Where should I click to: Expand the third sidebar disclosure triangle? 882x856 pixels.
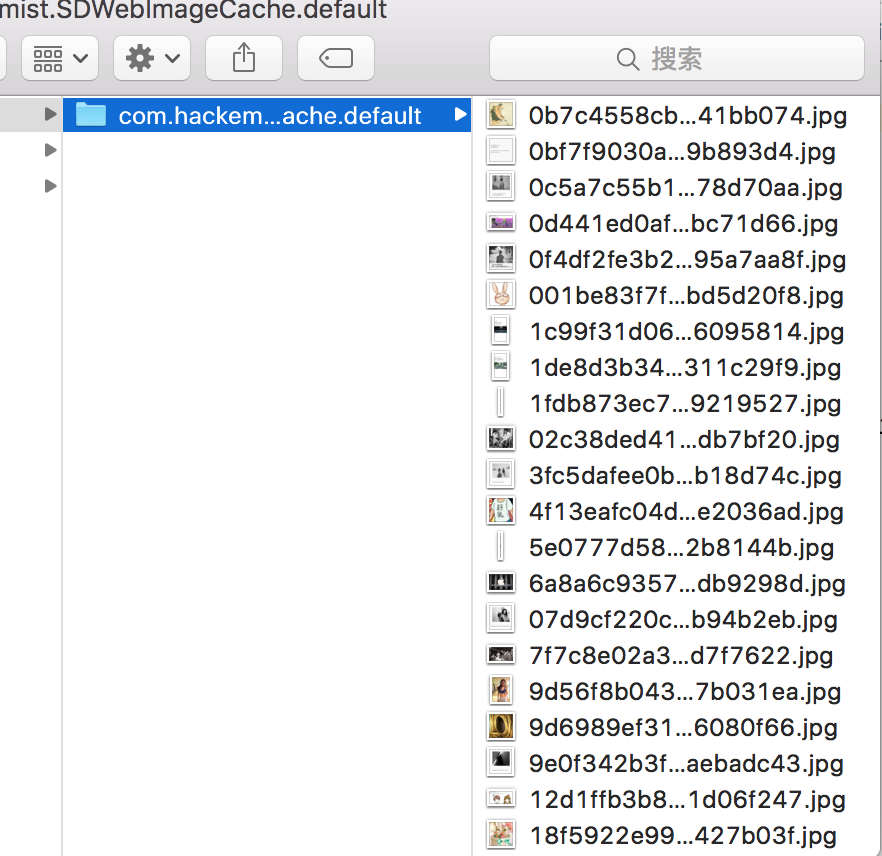click(x=50, y=186)
